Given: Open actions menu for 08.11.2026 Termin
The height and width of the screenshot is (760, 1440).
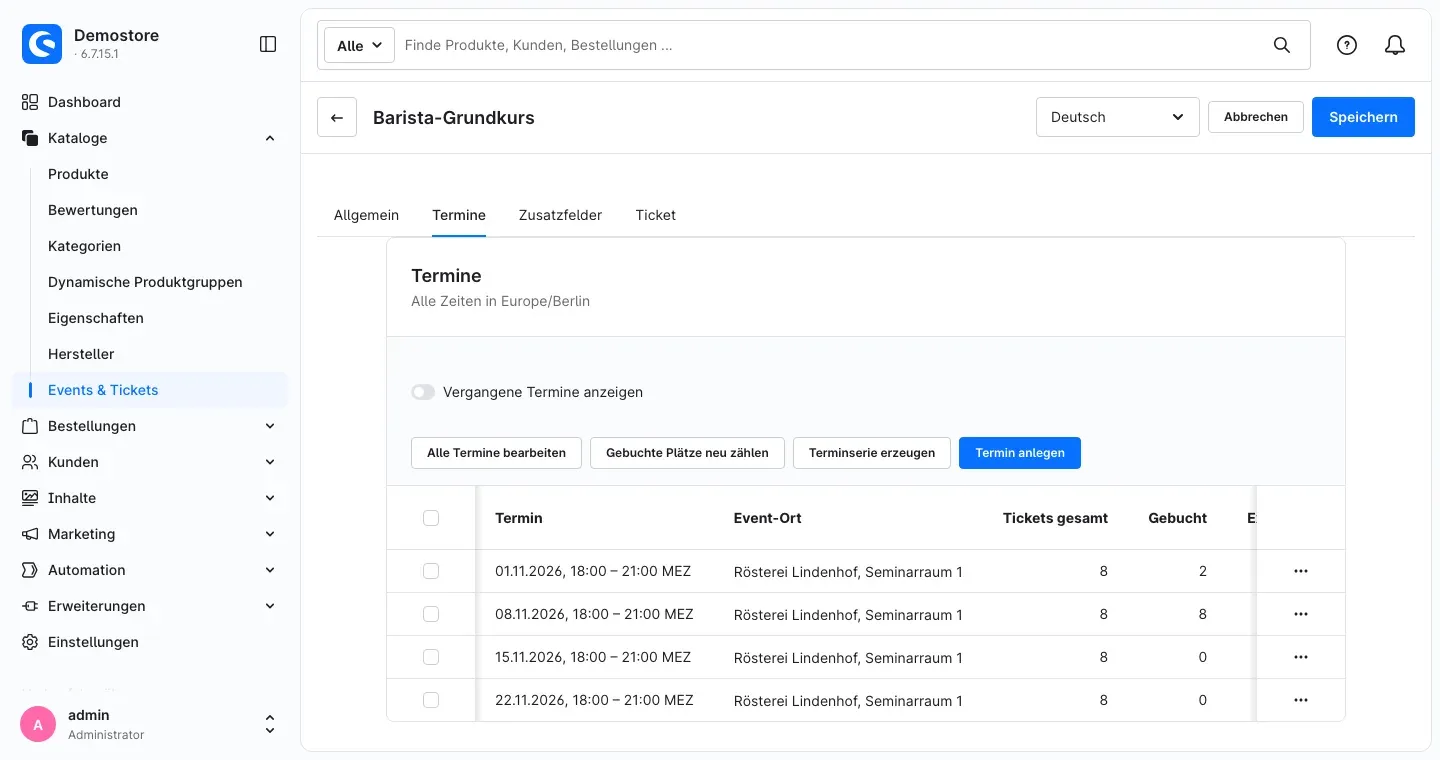Looking at the screenshot, I should click(1301, 614).
